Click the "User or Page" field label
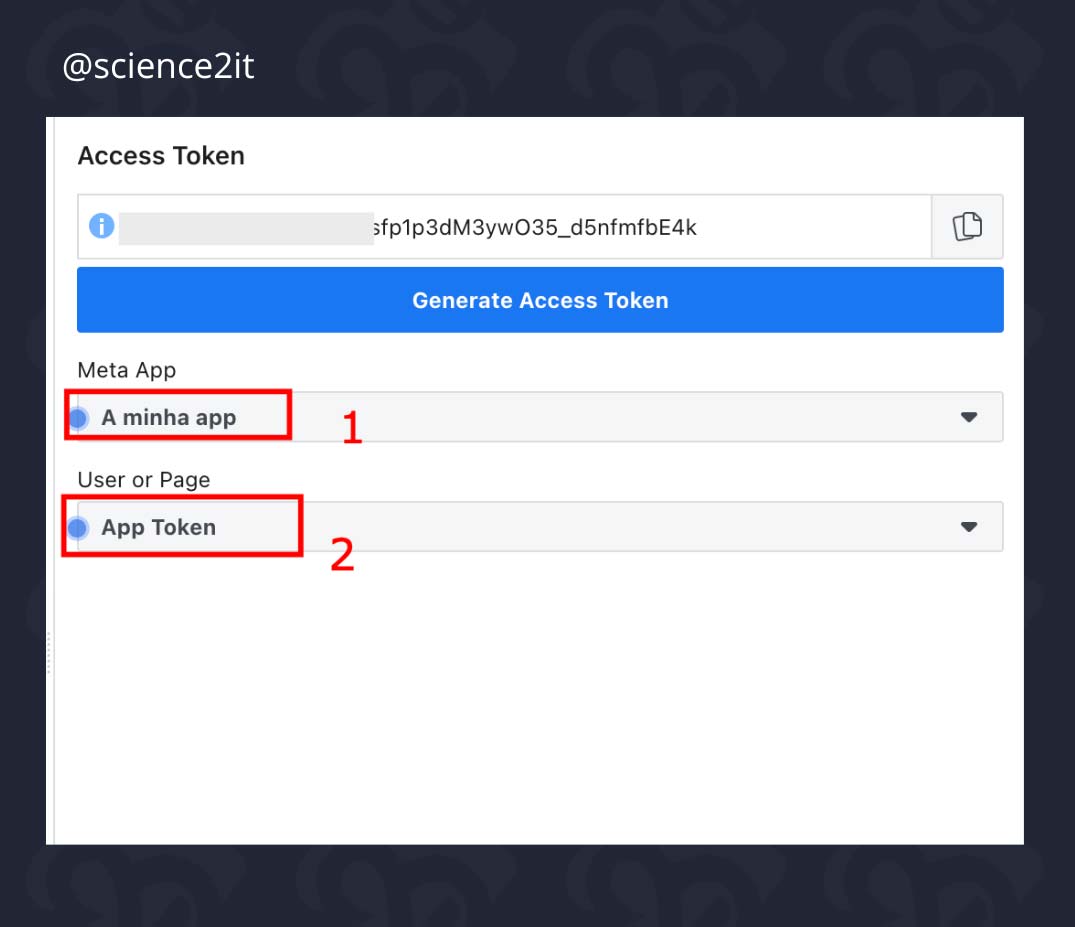This screenshot has height=927, width=1075. pos(144,480)
